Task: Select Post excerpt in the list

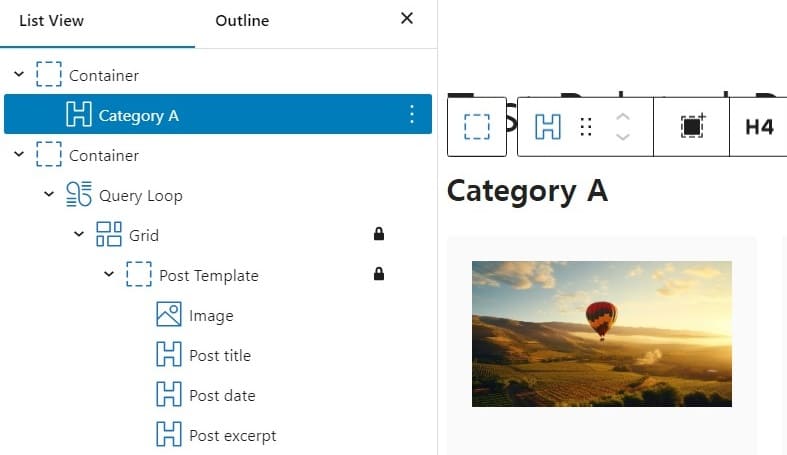Action: (232, 435)
